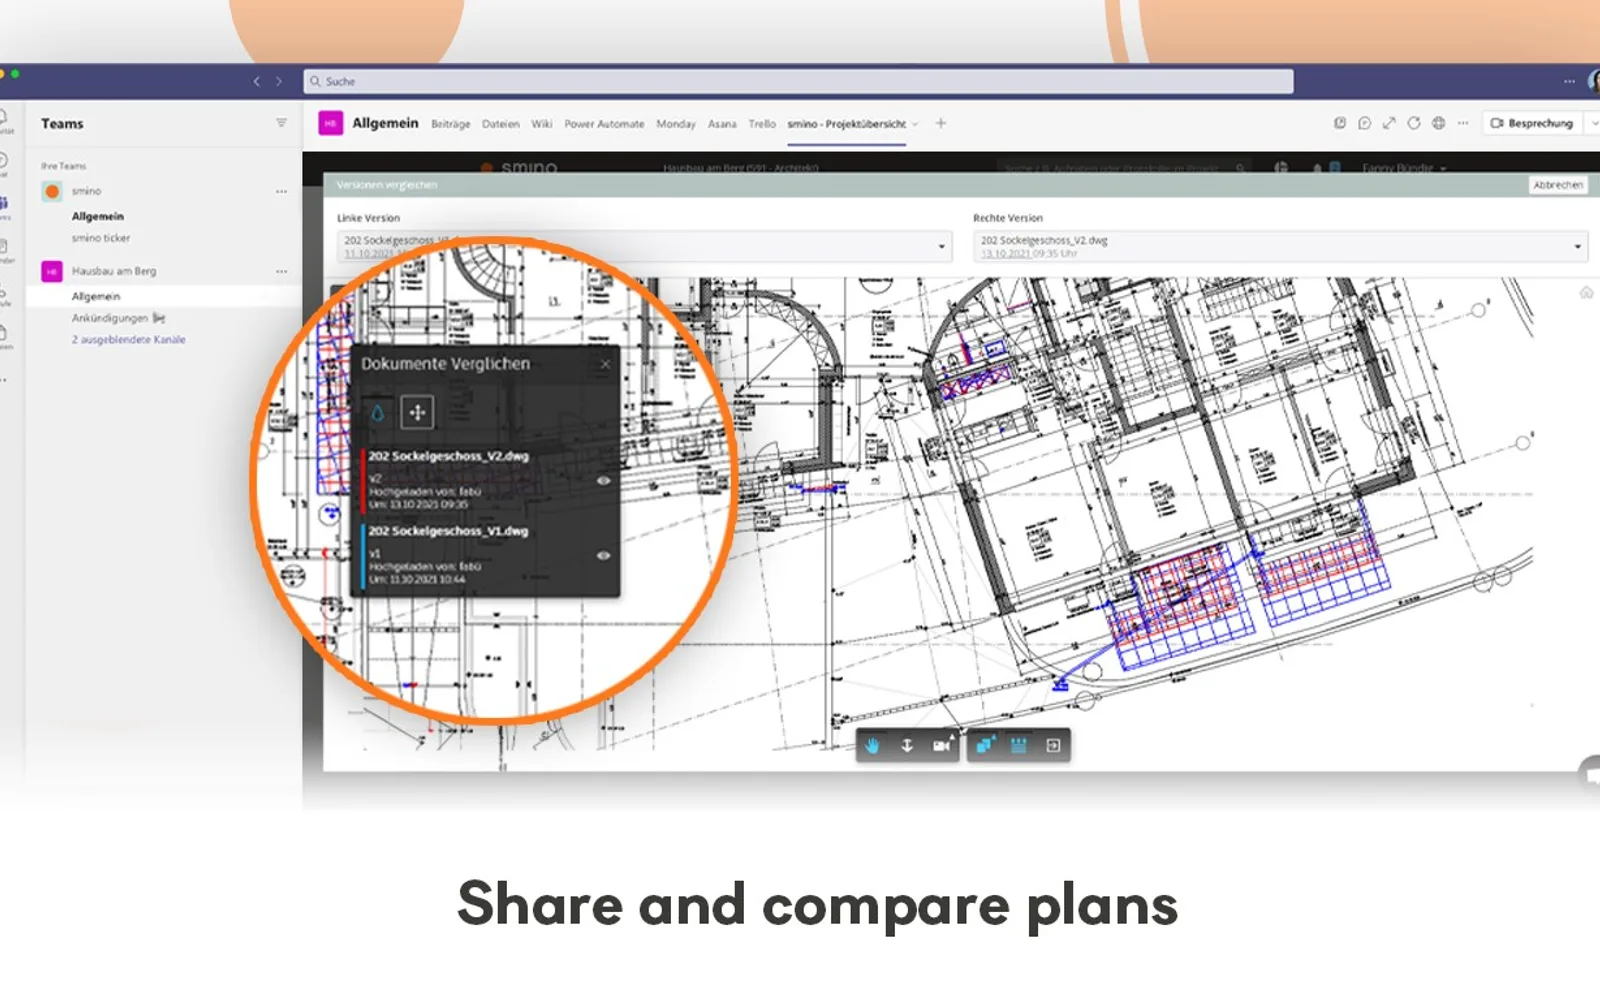Open more options for smino team
The width and height of the screenshot is (1600, 1000).
[281, 191]
